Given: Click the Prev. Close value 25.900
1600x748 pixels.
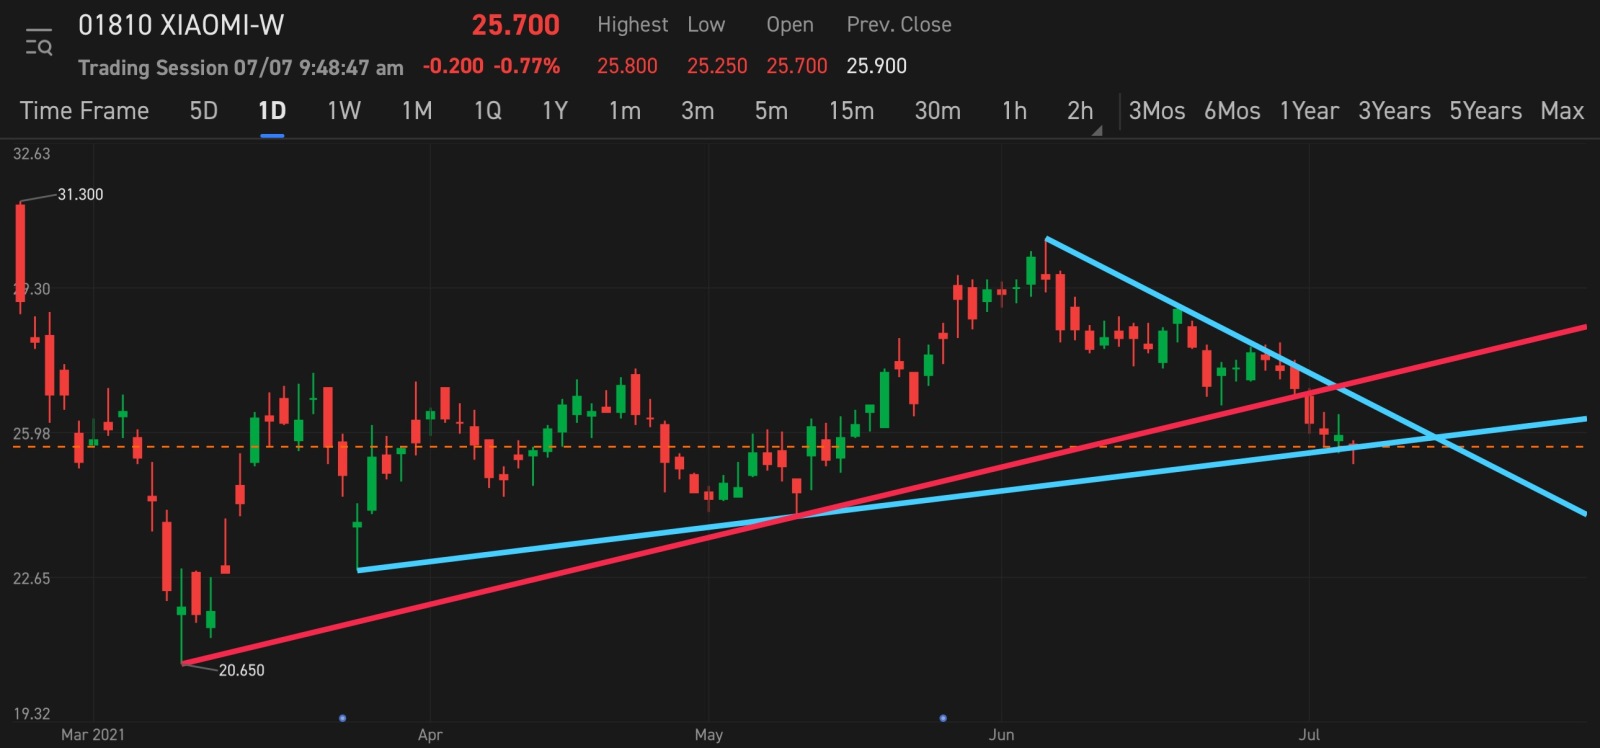Looking at the screenshot, I should (x=877, y=67).
